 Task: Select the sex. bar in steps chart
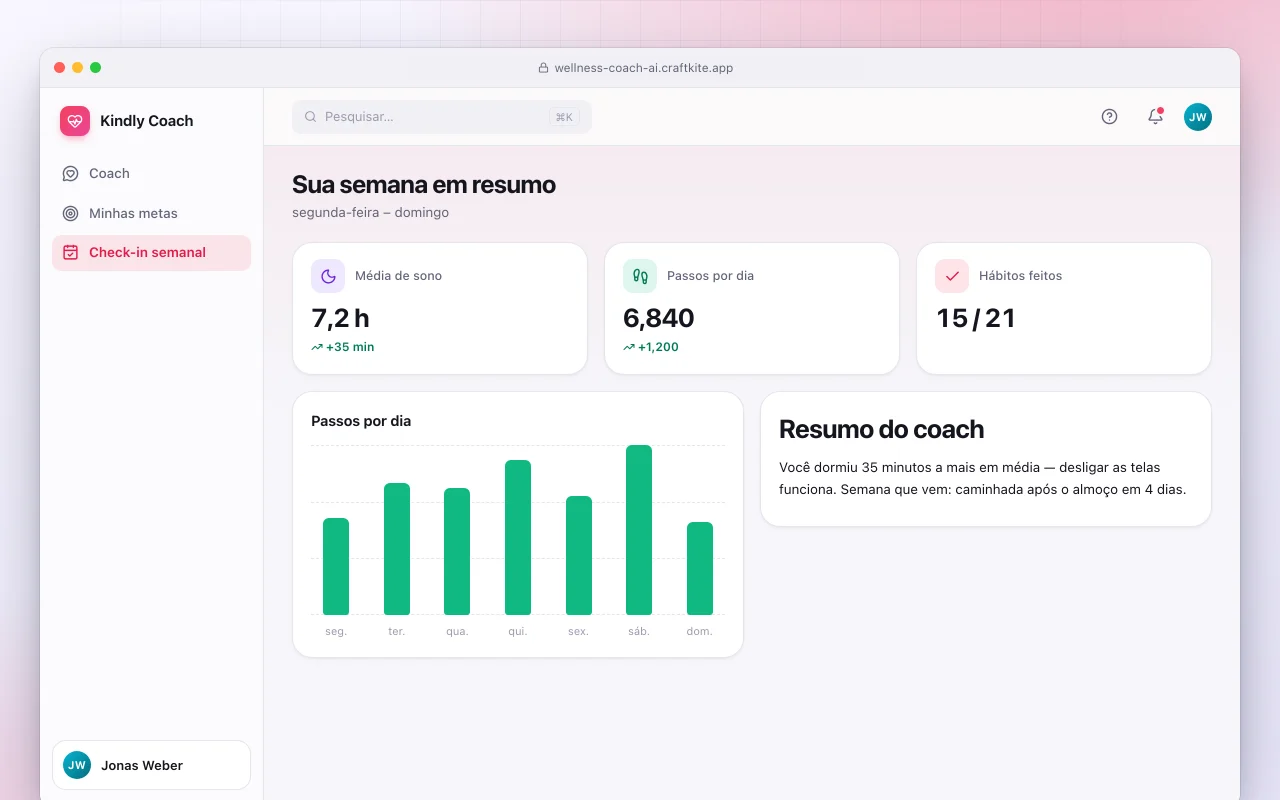[x=579, y=555]
